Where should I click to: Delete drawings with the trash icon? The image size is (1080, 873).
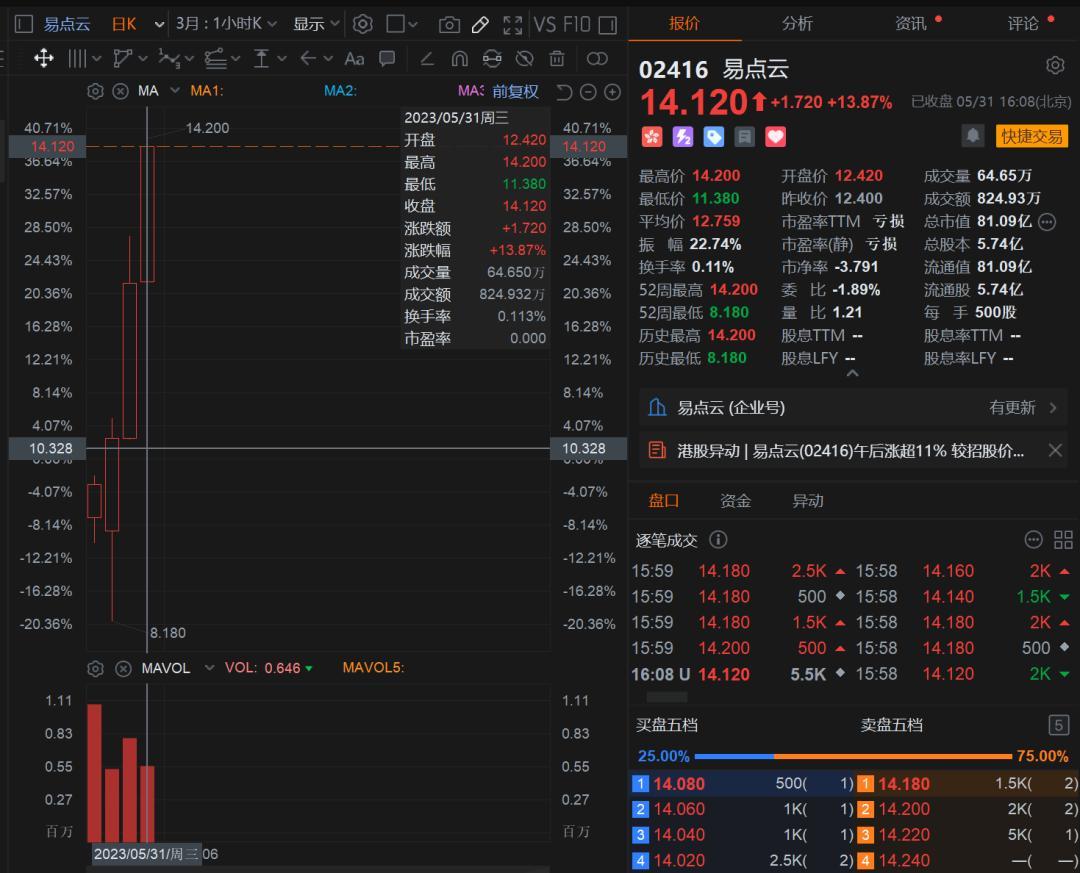point(557,58)
